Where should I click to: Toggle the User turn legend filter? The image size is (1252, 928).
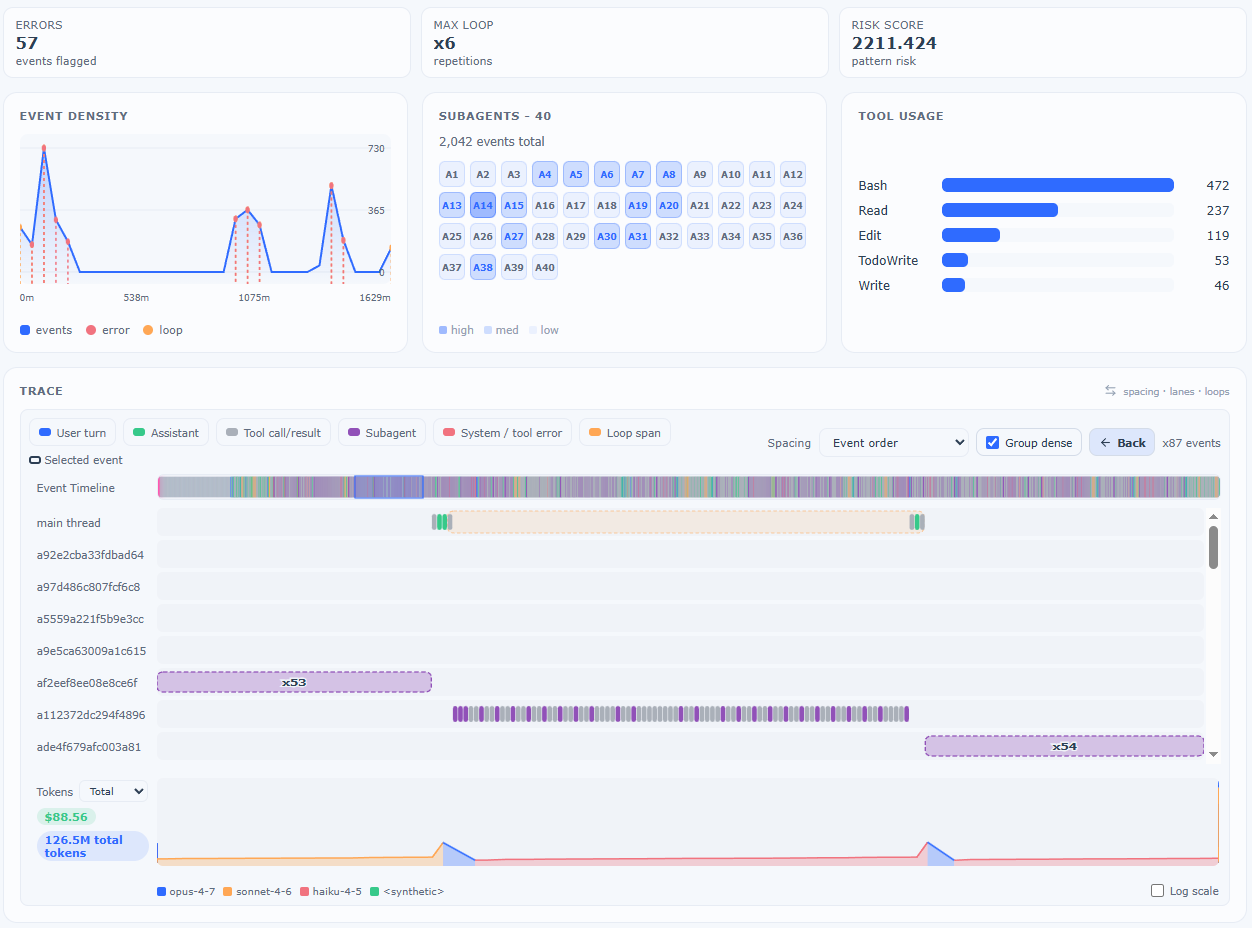click(x=73, y=433)
